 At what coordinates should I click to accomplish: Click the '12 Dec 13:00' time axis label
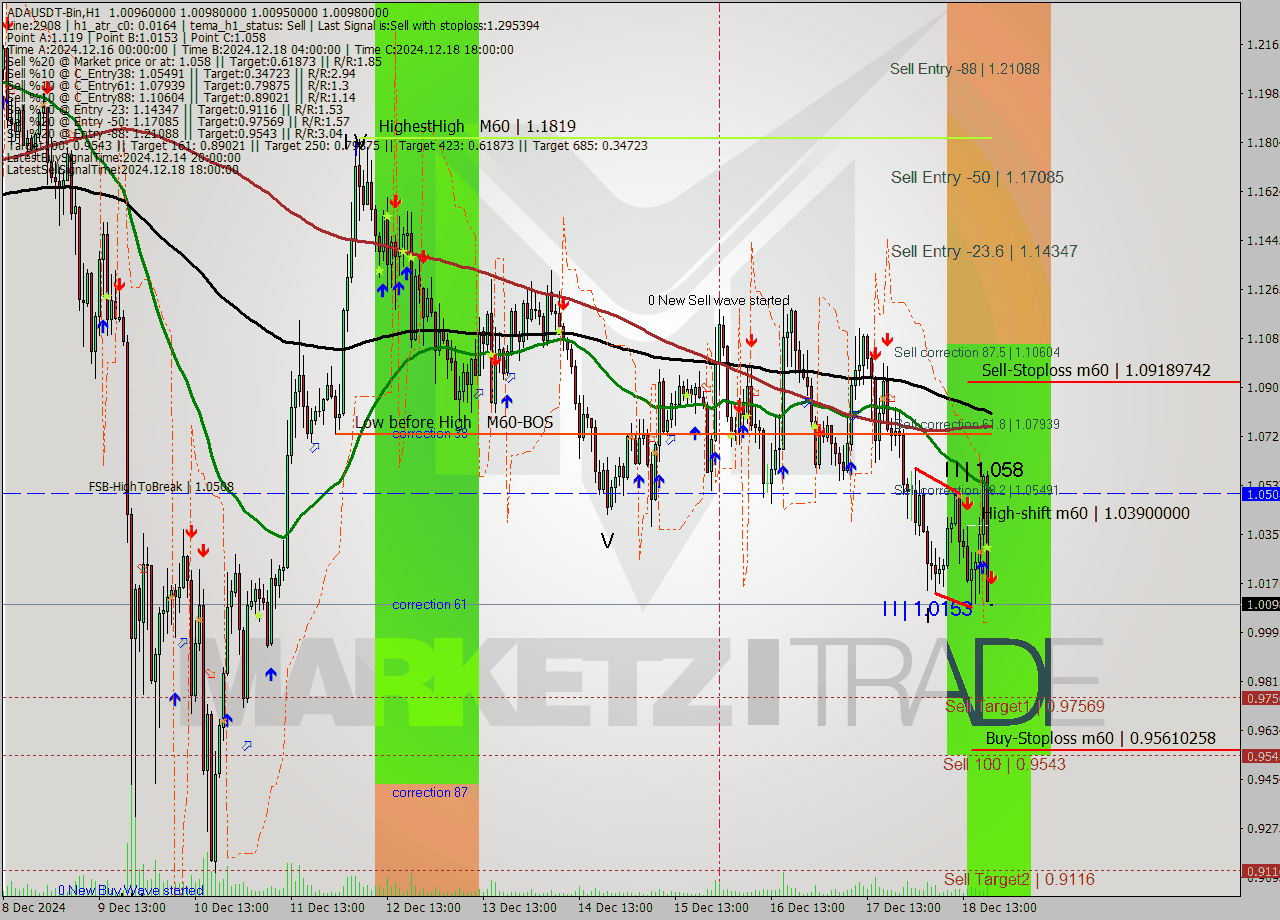[x=424, y=908]
